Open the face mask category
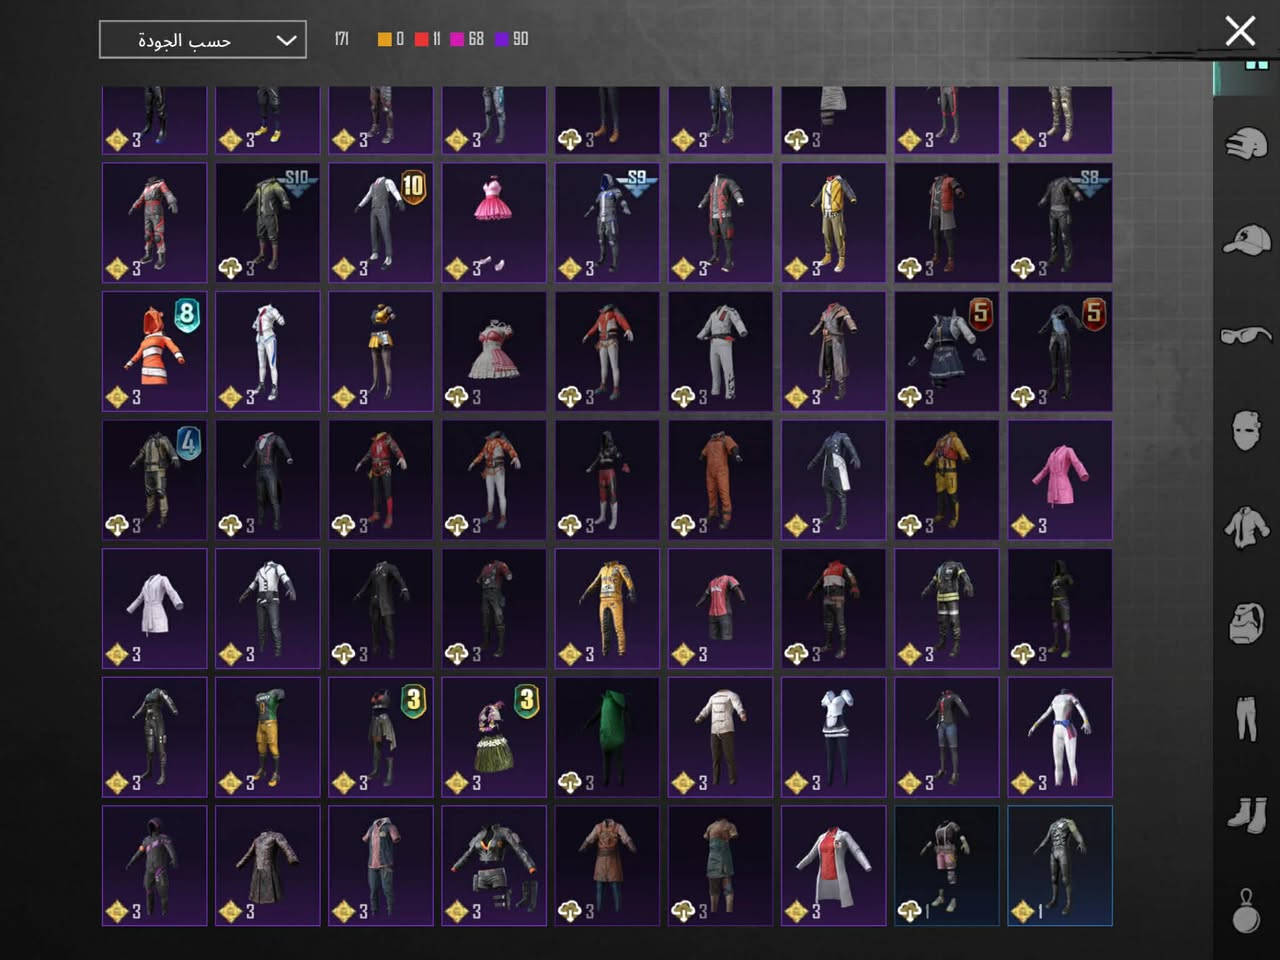Viewport: 1280px width, 960px height. point(1246,431)
